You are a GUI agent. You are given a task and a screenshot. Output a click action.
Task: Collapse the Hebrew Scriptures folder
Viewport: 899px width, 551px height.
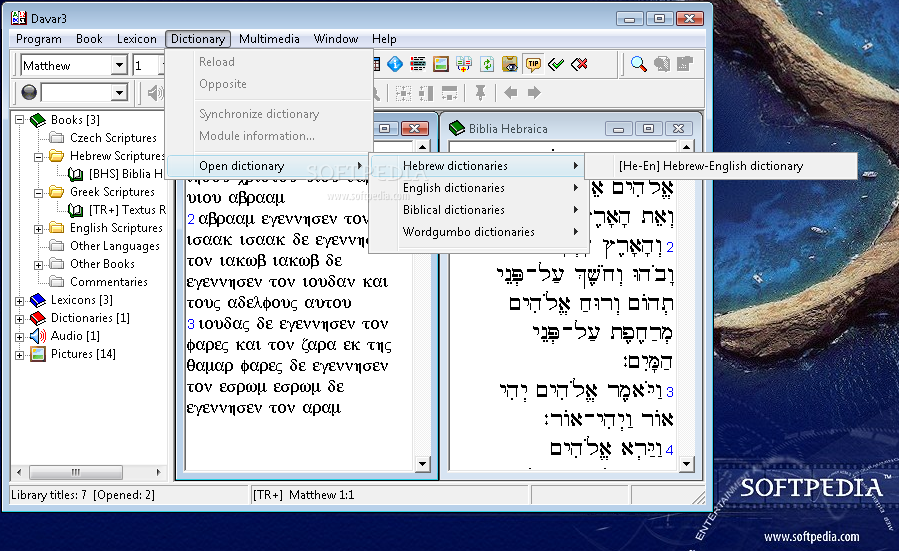[x=38, y=157]
